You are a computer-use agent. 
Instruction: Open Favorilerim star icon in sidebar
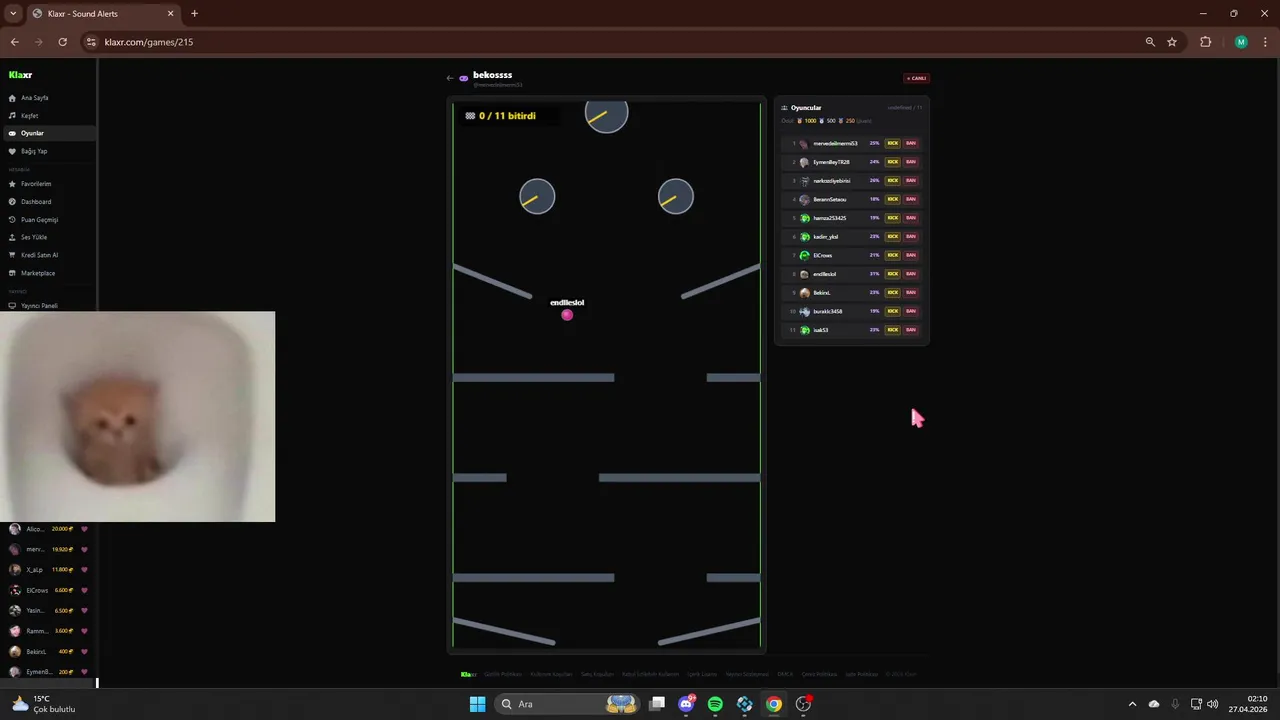coord(12,184)
